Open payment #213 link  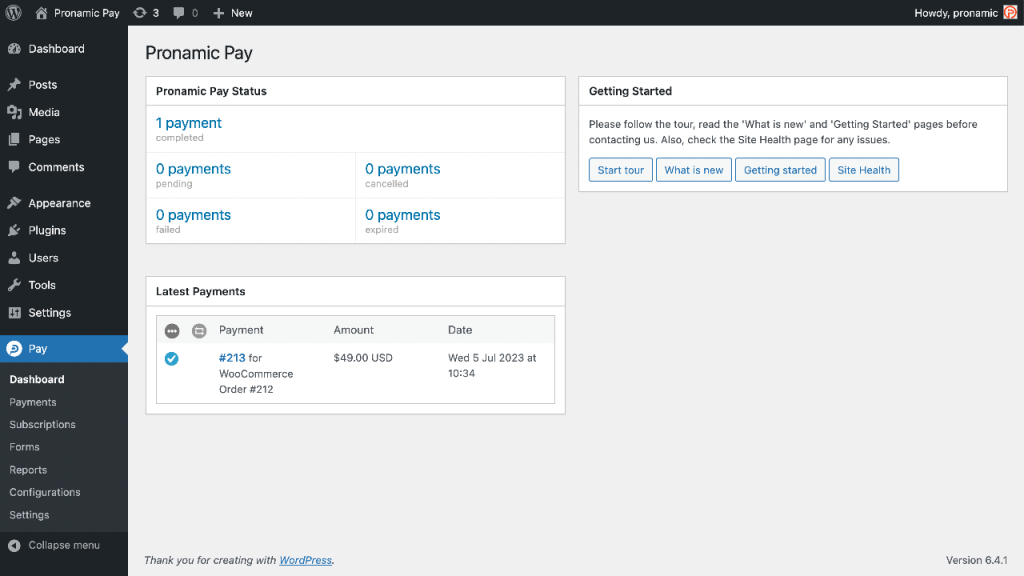[232, 358]
